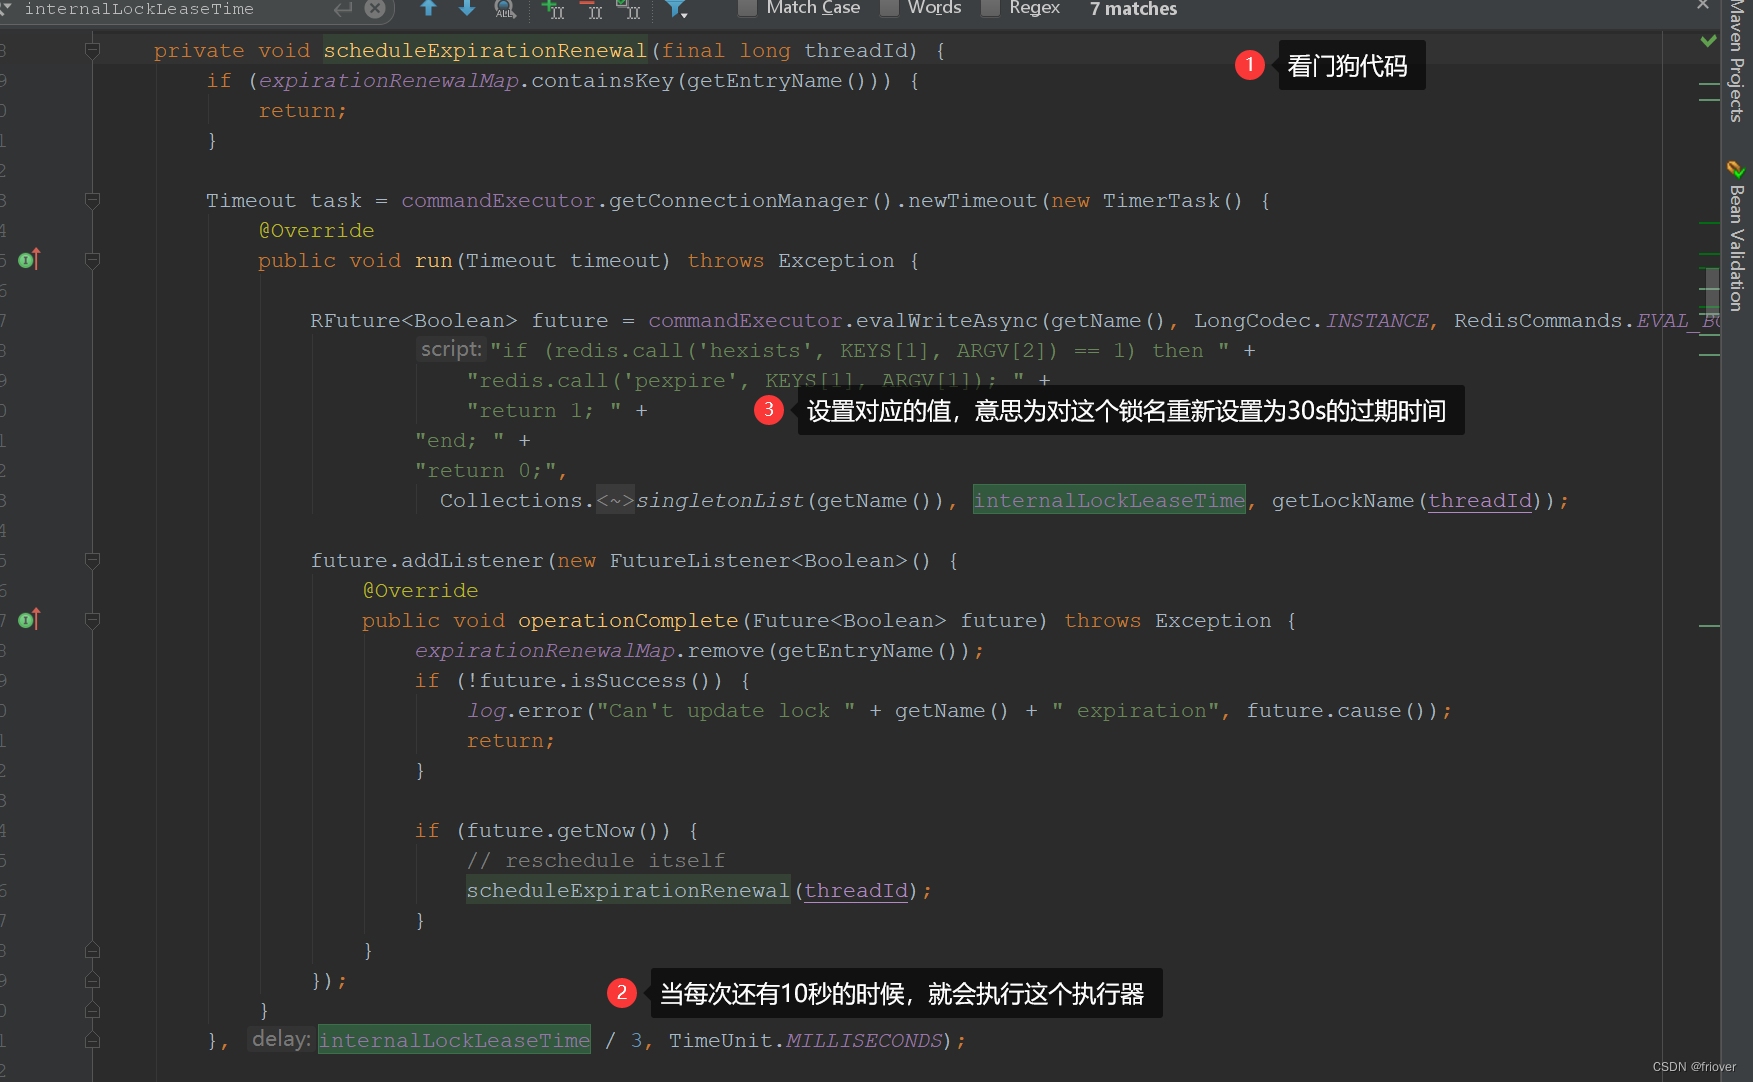Click singletonList in the Collections call
This screenshot has width=1753, height=1082.
[720, 500]
